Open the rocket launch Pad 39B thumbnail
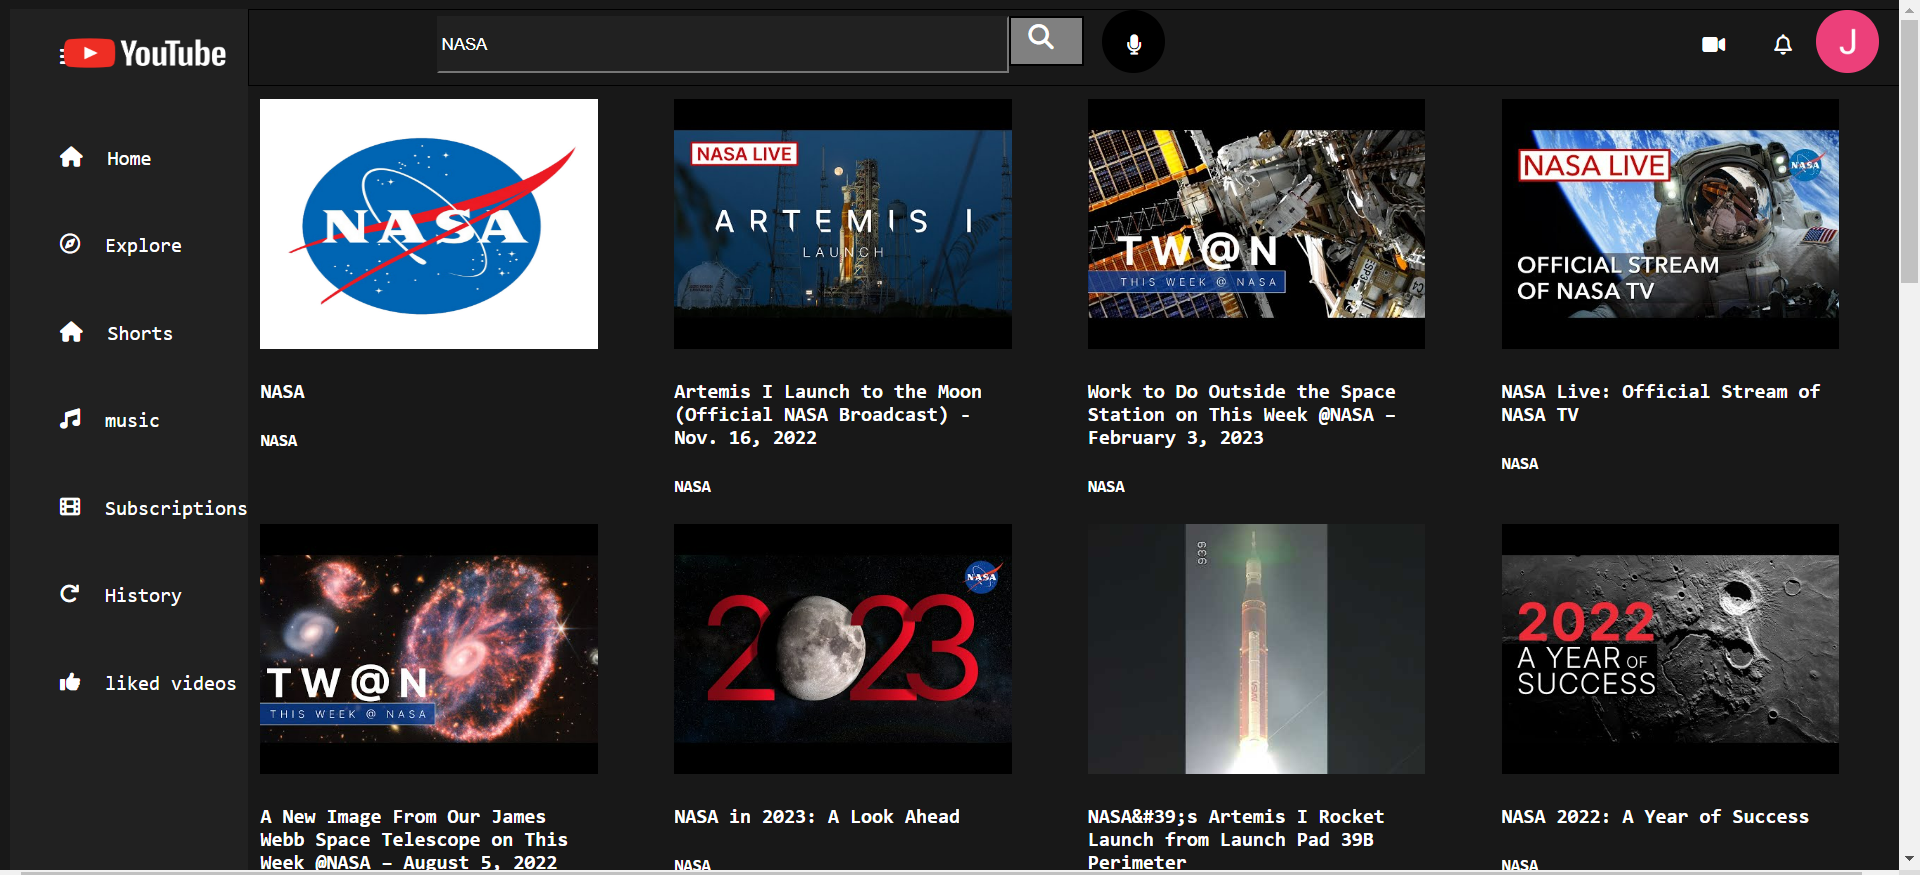 [x=1257, y=649]
